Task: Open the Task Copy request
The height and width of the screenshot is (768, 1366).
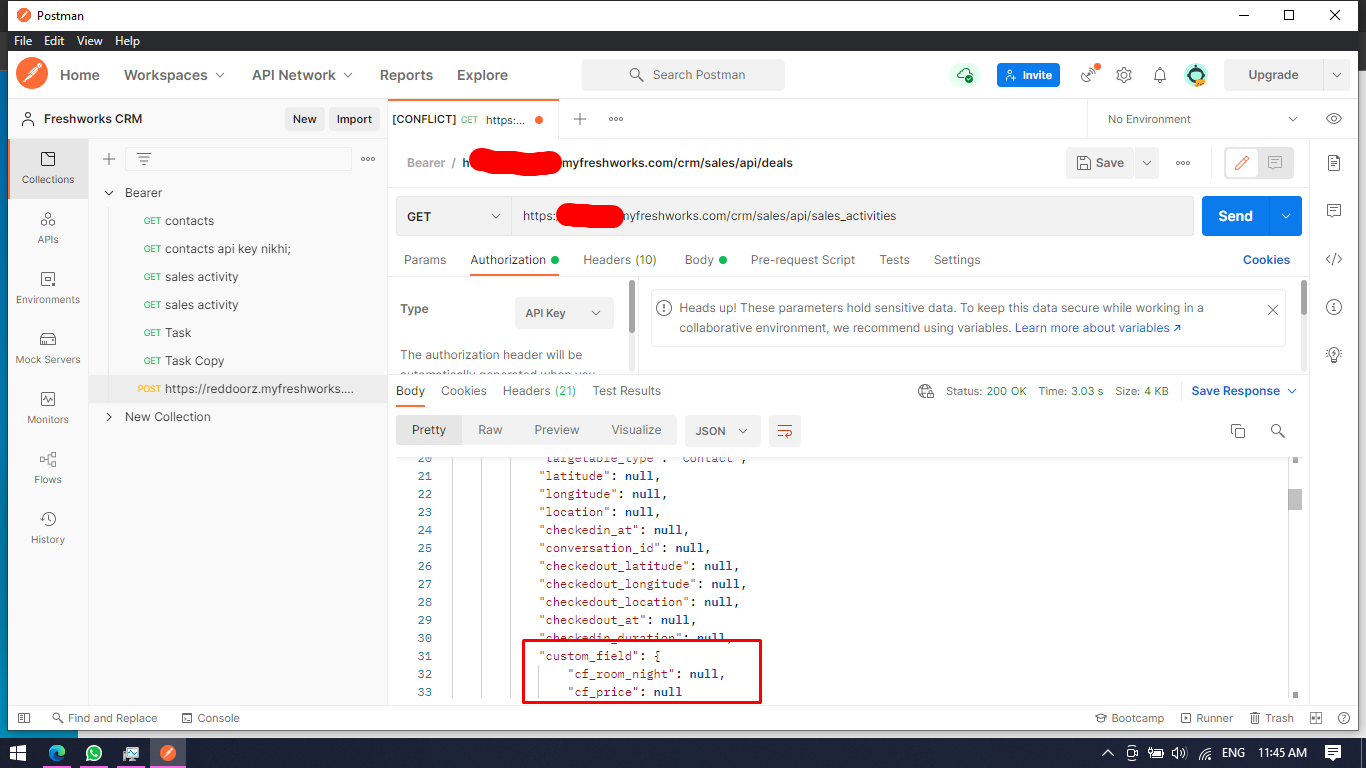Action: [x=194, y=361]
